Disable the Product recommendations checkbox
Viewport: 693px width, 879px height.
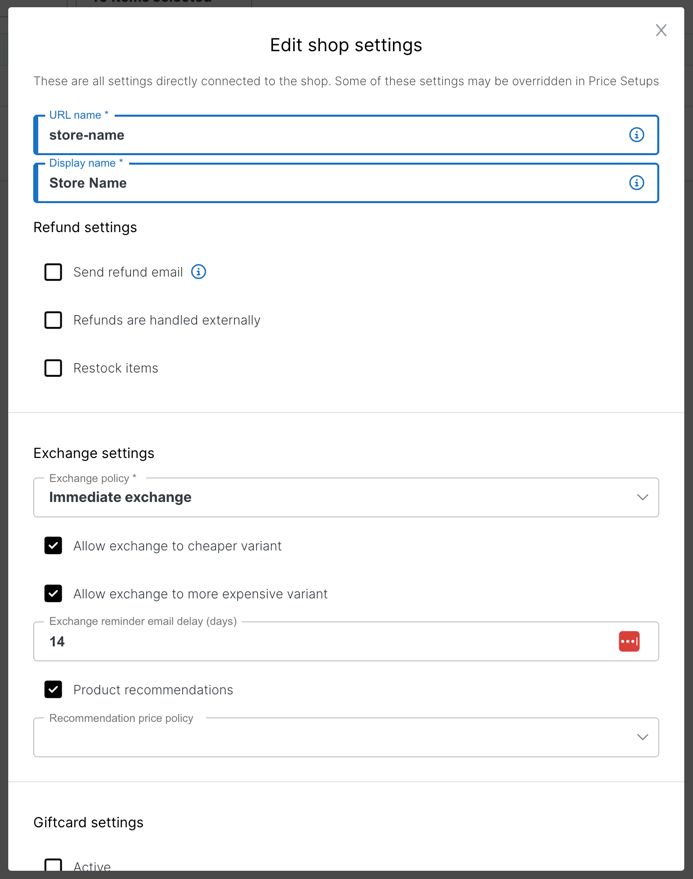(53, 690)
